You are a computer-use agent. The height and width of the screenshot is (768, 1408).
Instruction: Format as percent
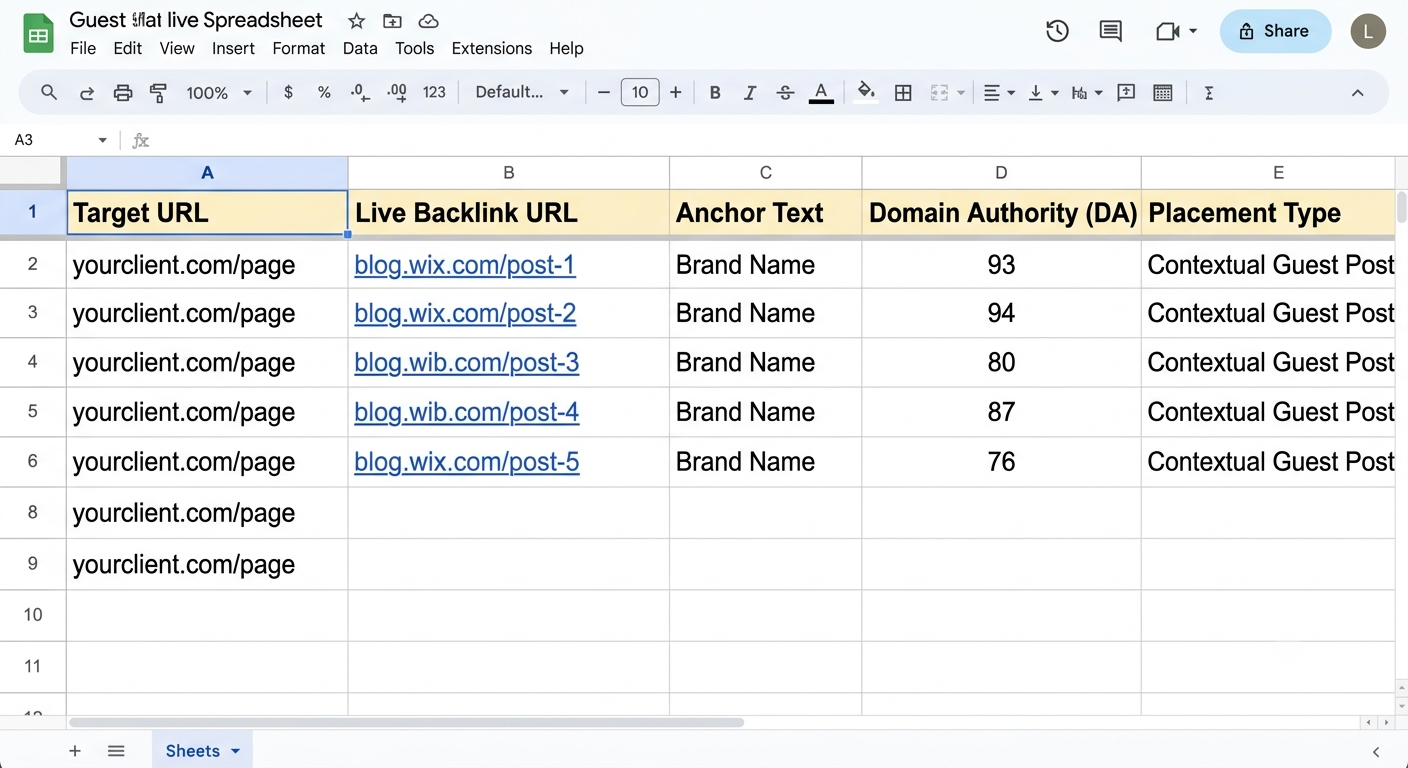pos(324,92)
